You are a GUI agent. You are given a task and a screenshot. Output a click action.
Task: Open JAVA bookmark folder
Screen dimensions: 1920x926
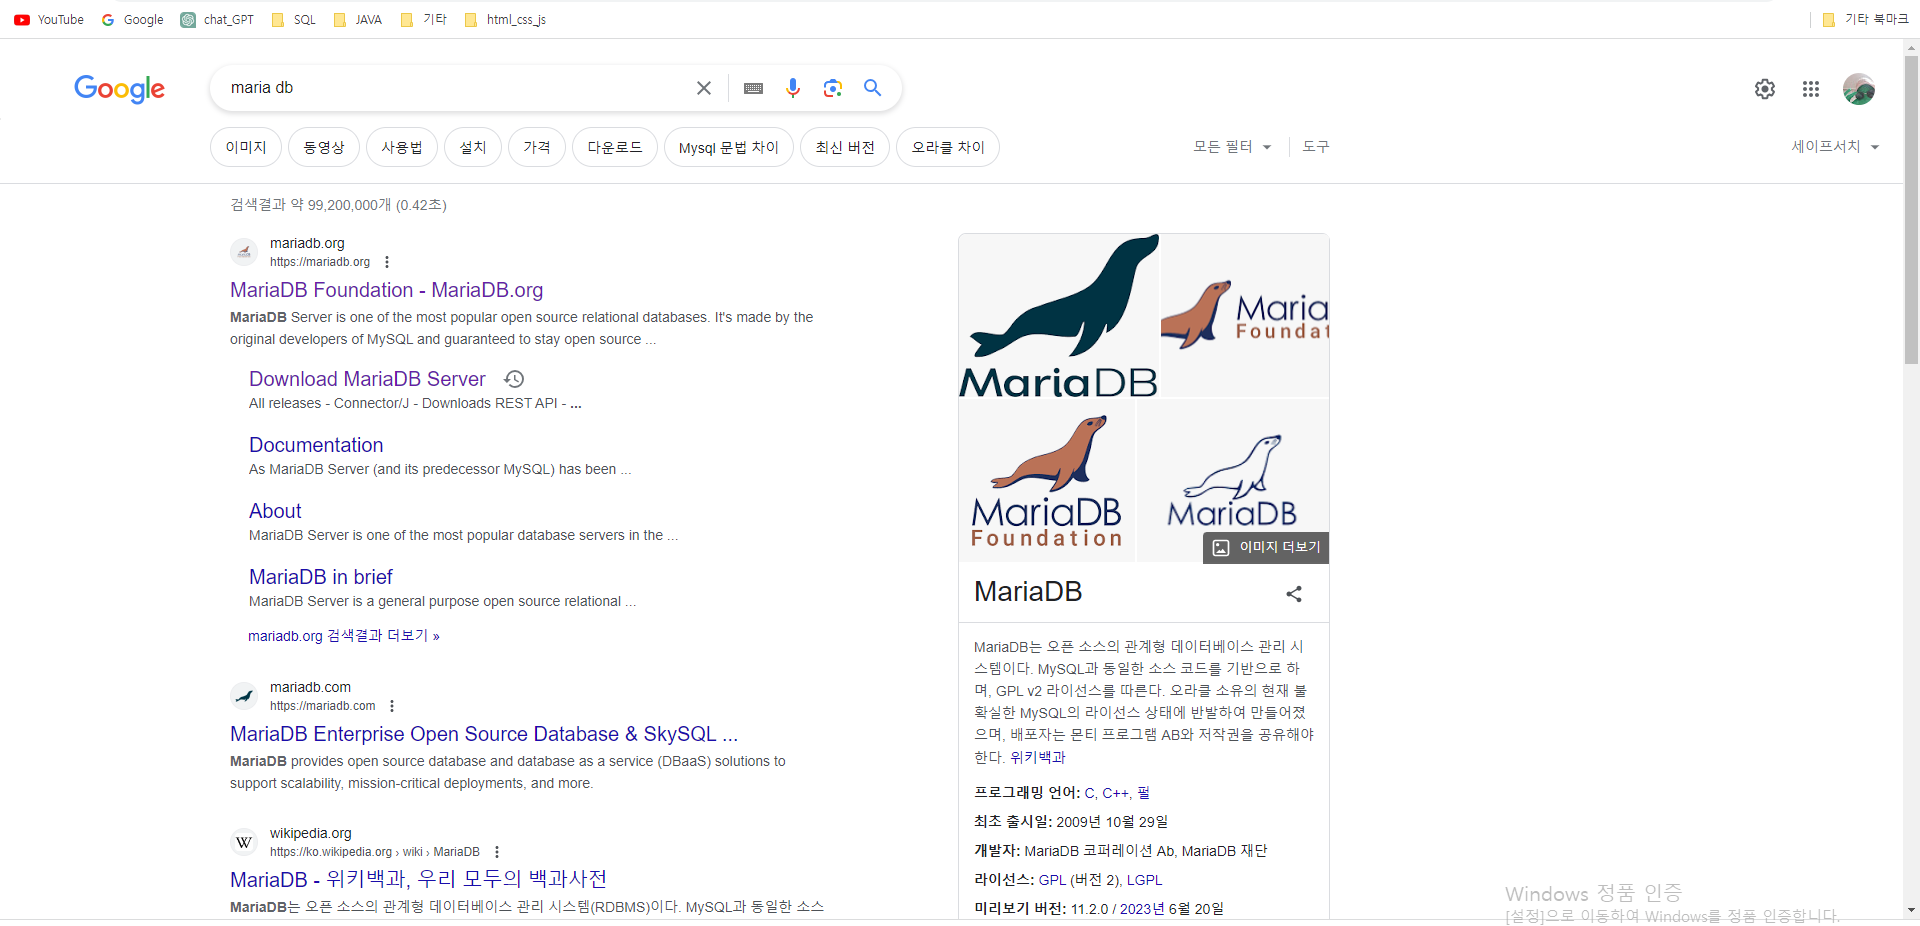point(358,19)
